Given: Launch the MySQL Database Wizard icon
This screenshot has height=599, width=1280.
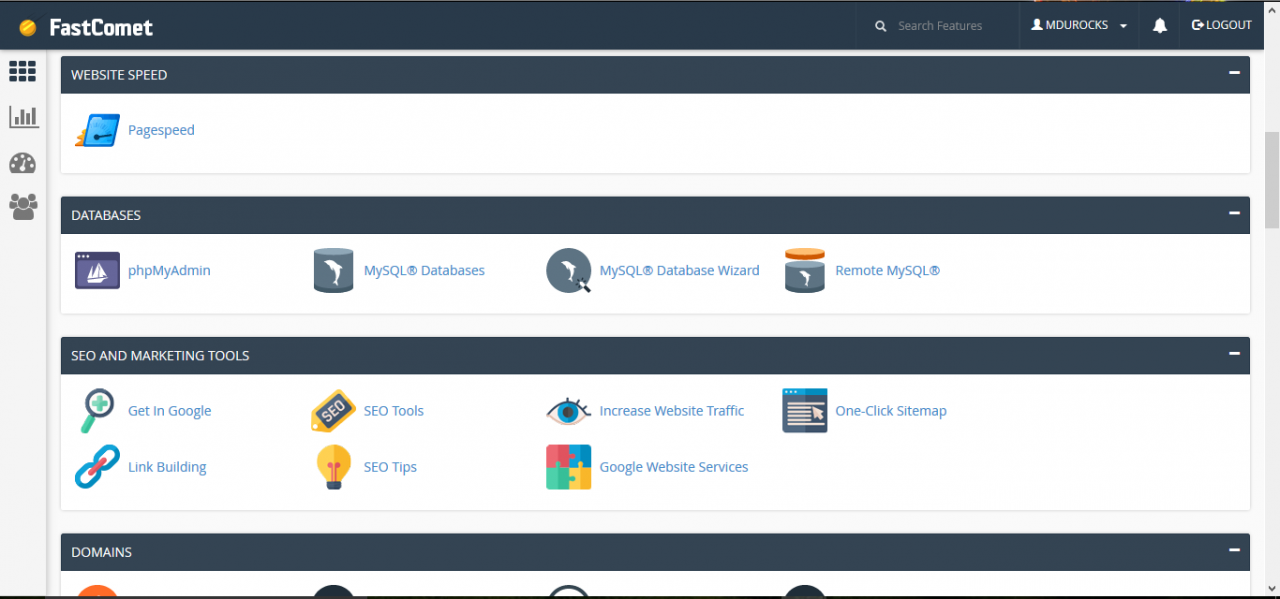Looking at the screenshot, I should [568, 271].
